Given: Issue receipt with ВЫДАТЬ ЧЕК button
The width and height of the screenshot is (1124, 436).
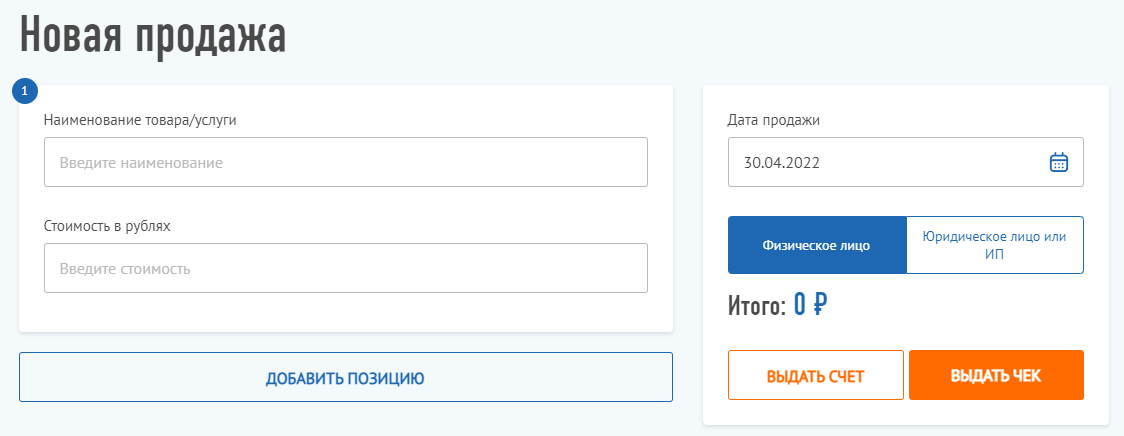Looking at the screenshot, I should pyautogui.click(x=995, y=376).
